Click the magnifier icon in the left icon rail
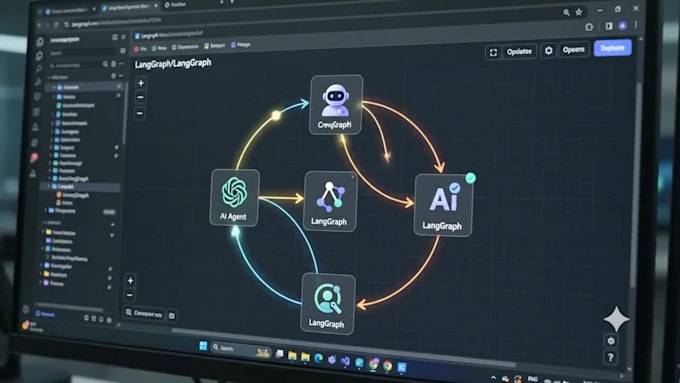The height and width of the screenshot is (383, 680). [x=39, y=69]
